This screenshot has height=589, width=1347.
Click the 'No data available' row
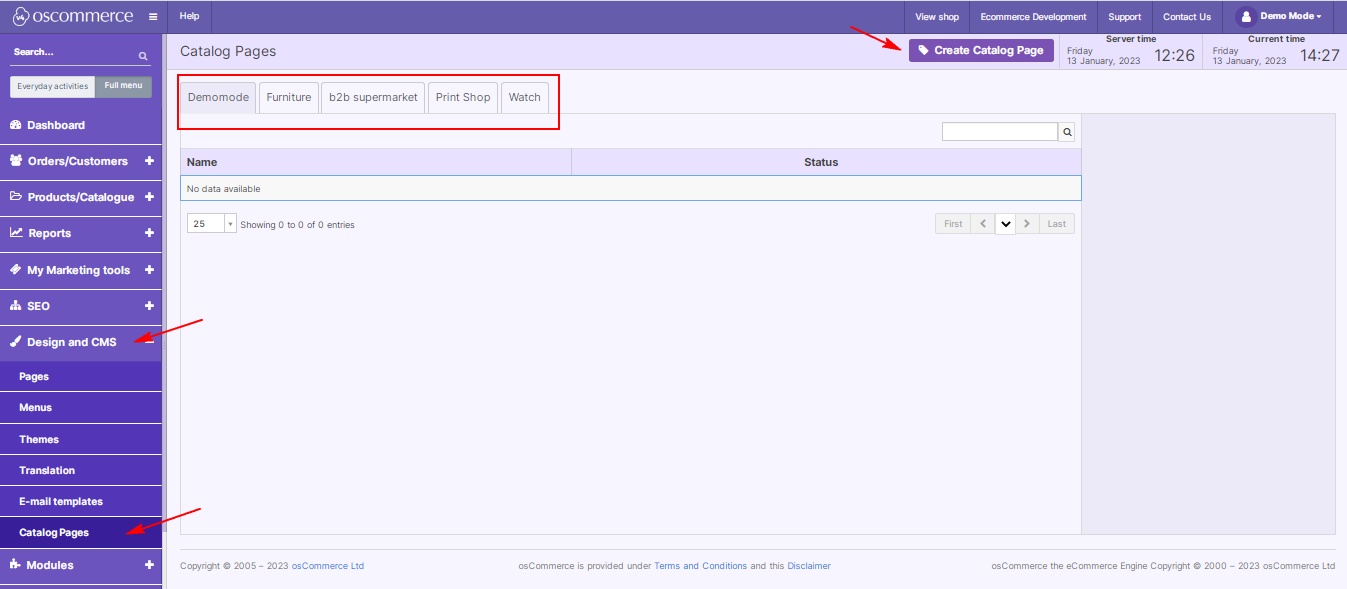[x=631, y=188]
